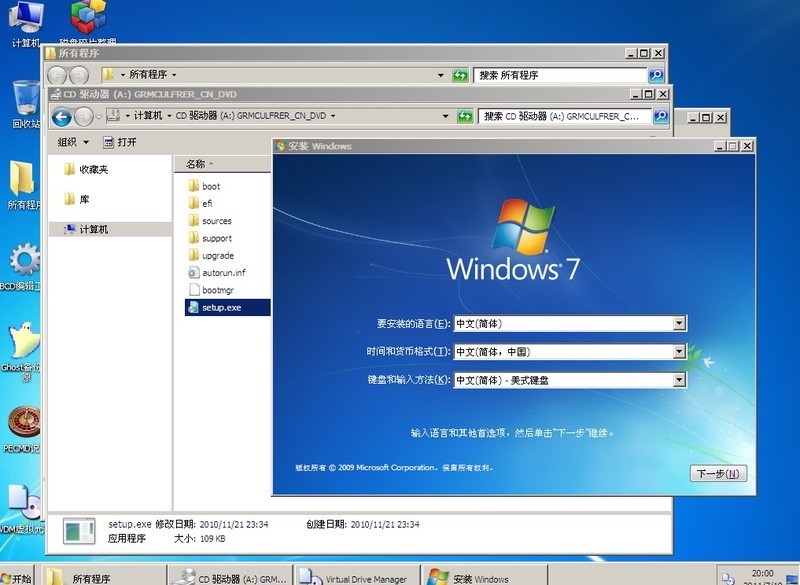Switch to 所有程序 taskbar button
The image size is (800, 585).
[104, 577]
